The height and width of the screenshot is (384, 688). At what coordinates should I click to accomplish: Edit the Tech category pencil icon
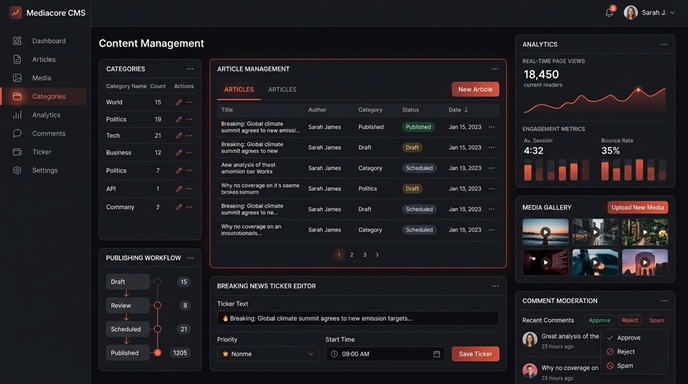179,136
